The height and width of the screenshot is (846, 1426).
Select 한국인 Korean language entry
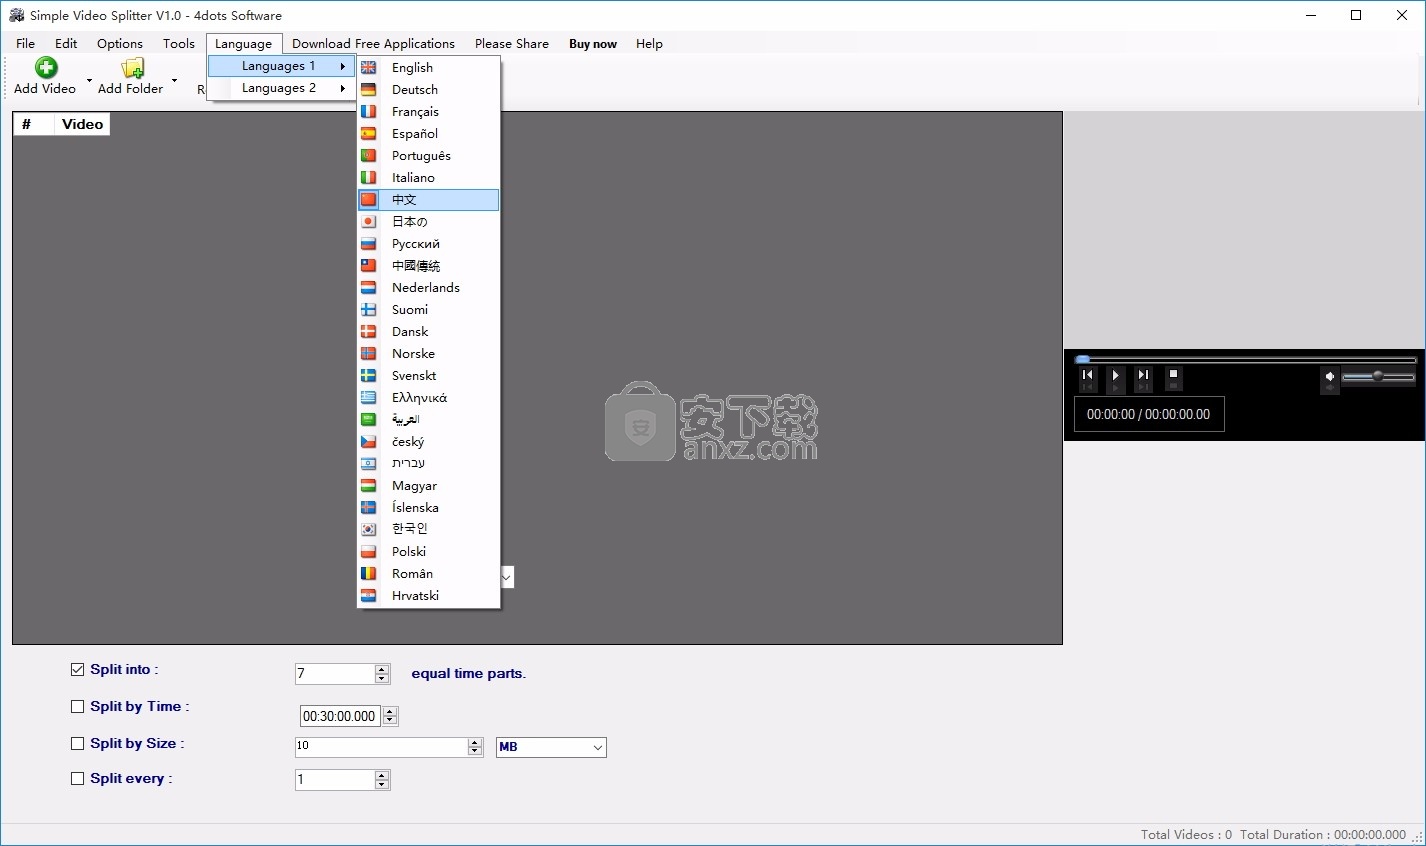[x=428, y=529]
